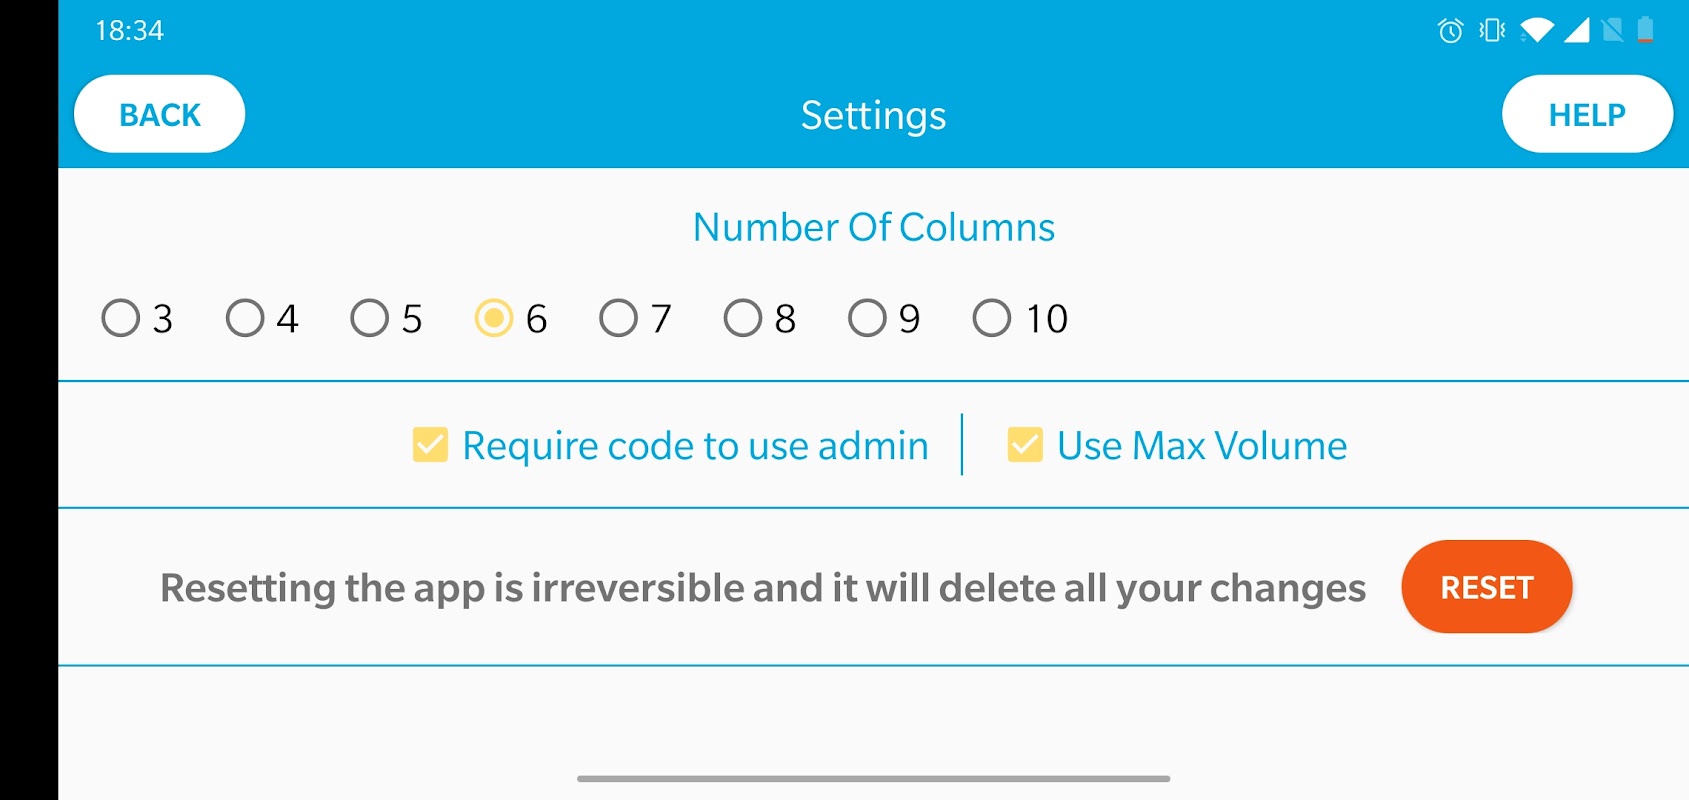Uncheck Require code to use admin
The image size is (1689, 800).
click(431, 445)
